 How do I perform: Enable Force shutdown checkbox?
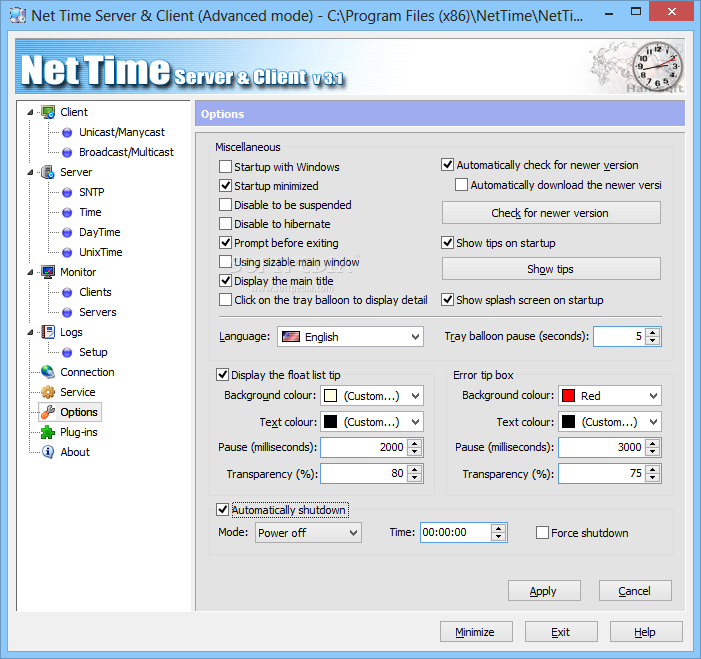coord(542,532)
